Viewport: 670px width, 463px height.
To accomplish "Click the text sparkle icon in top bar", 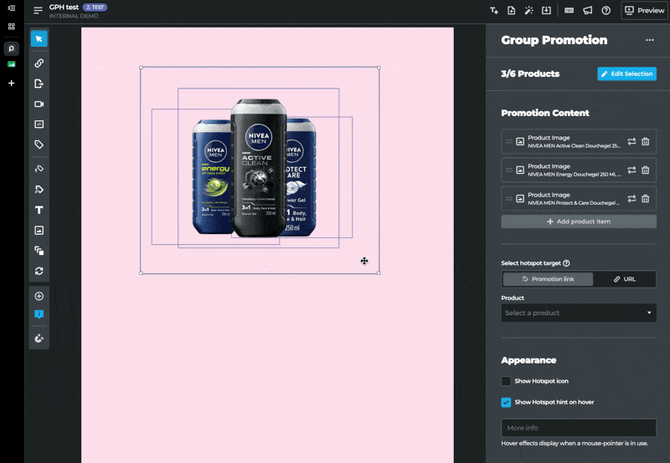I will [494, 11].
